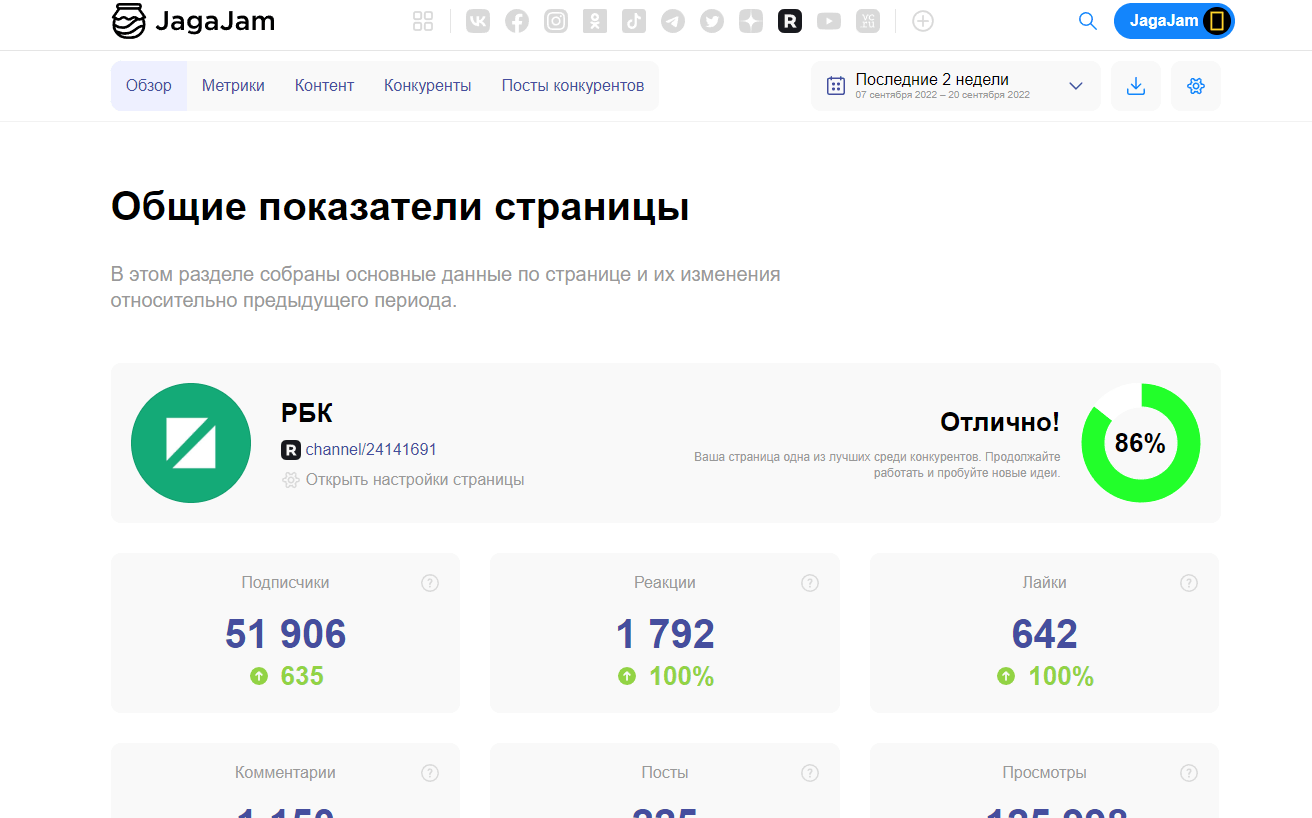Image resolution: width=1312 pixels, height=818 pixels.
Task: Select the Yandex Zen star icon
Action: coord(751,21)
